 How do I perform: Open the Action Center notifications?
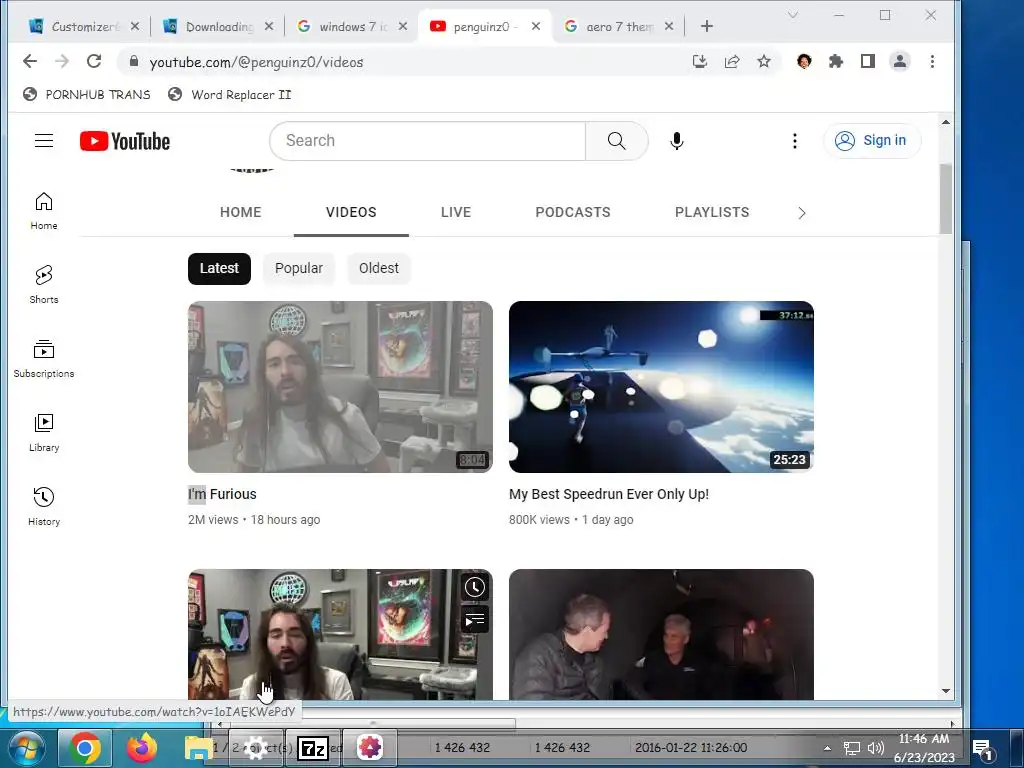pyautogui.click(x=983, y=748)
